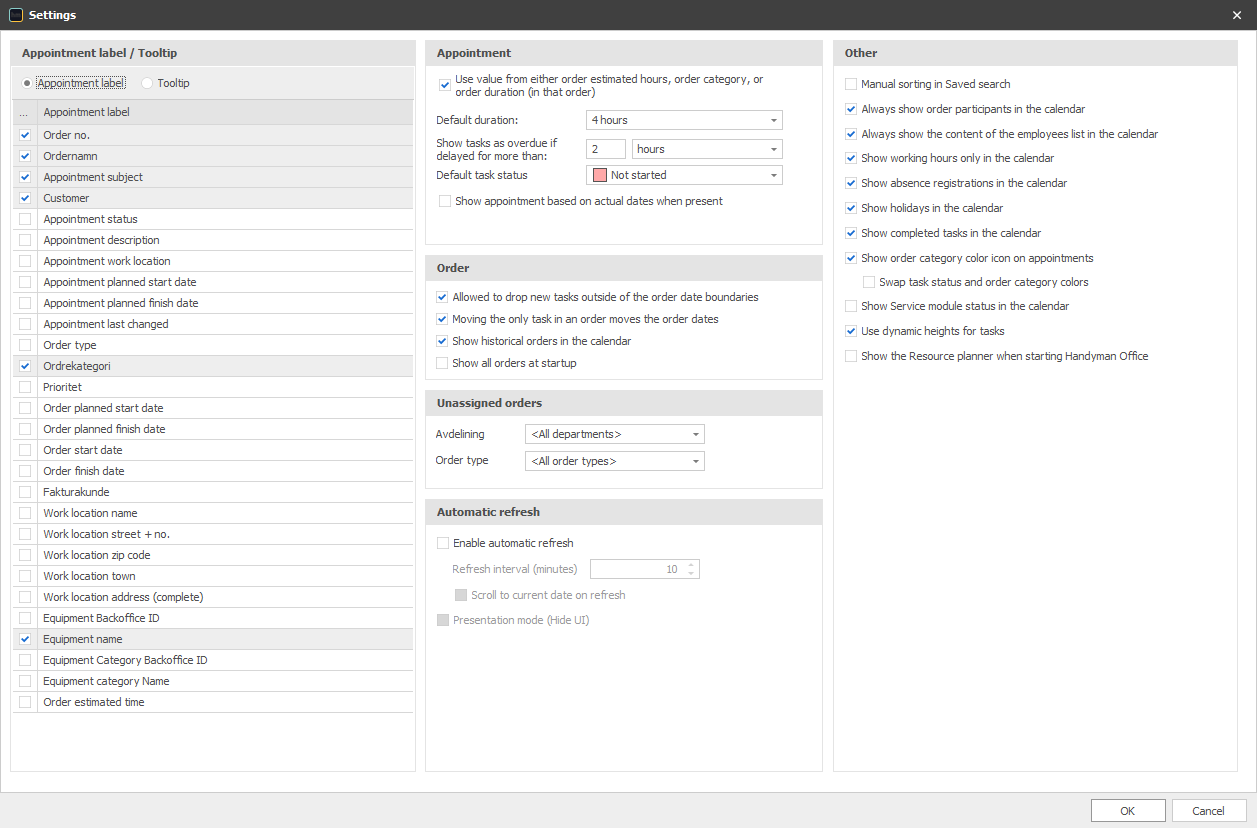Toggle Show absence registrations in the calendar
Screen dimensions: 1257x828
click(851, 183)
